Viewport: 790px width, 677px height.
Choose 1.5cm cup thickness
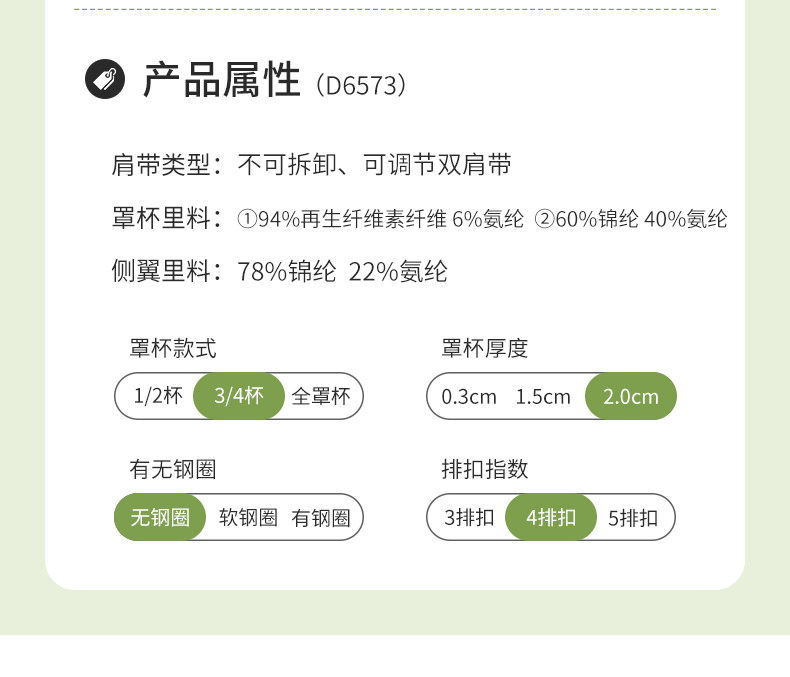pyautogui.click(x=543, y=396)
